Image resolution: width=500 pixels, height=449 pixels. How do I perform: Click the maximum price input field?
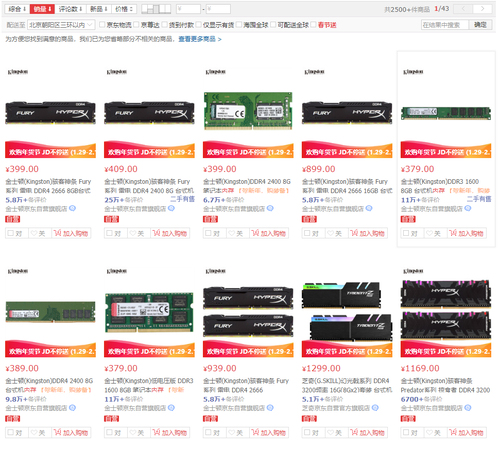pyautogui.click(x=218, y=9)
